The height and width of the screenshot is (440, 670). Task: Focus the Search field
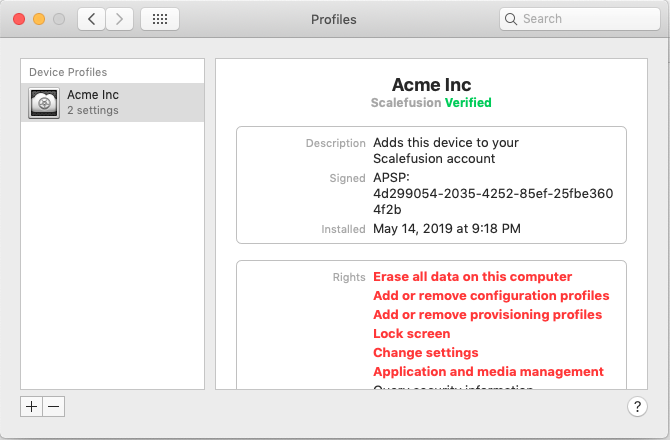coord(580,19)
